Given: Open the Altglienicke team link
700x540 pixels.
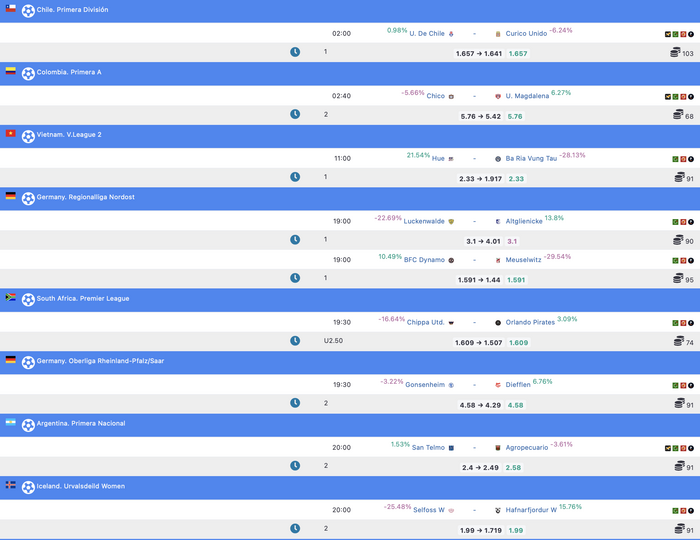Looking at the screenshot, I should [x=524, y=221].
